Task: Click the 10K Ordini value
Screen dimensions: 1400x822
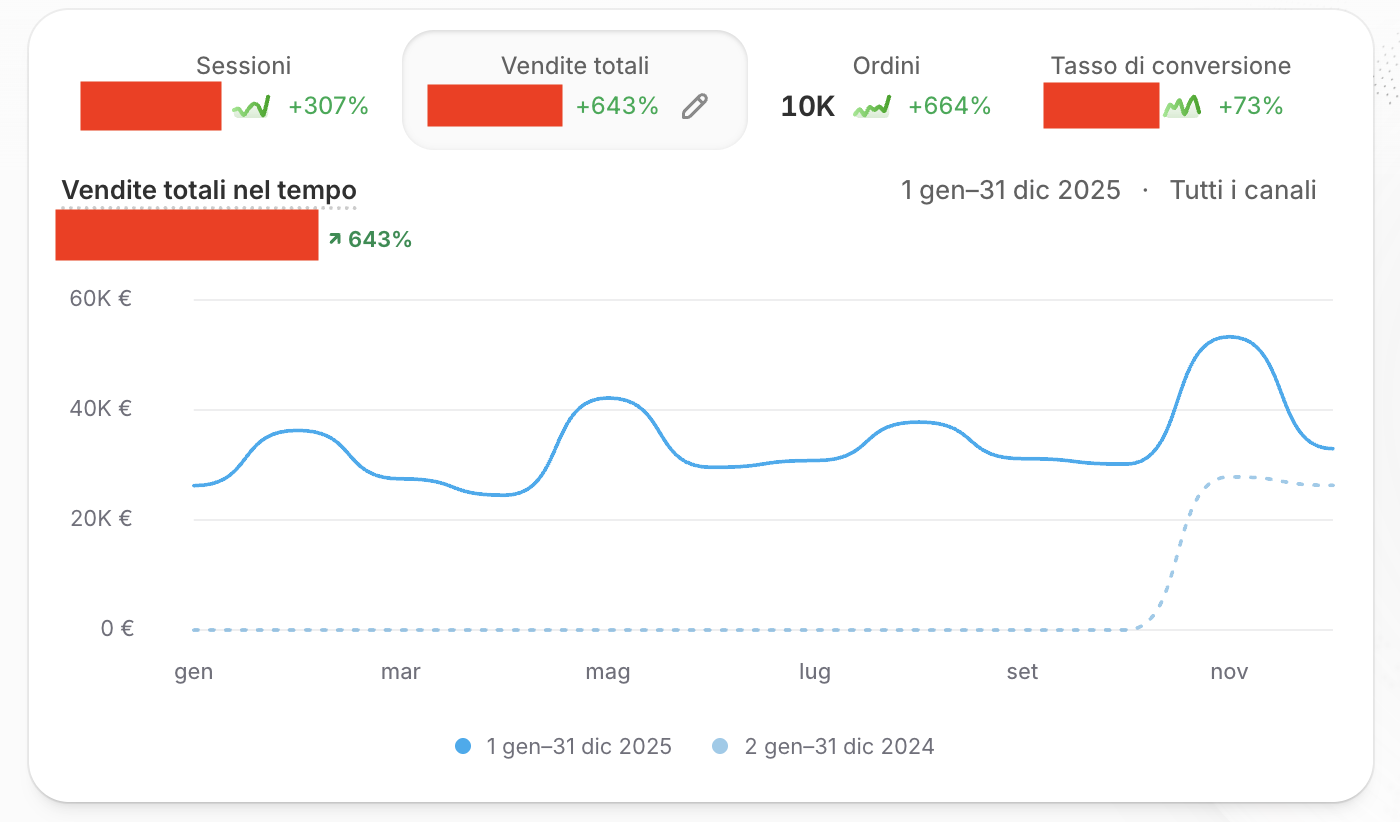Action: click(808, 107)
